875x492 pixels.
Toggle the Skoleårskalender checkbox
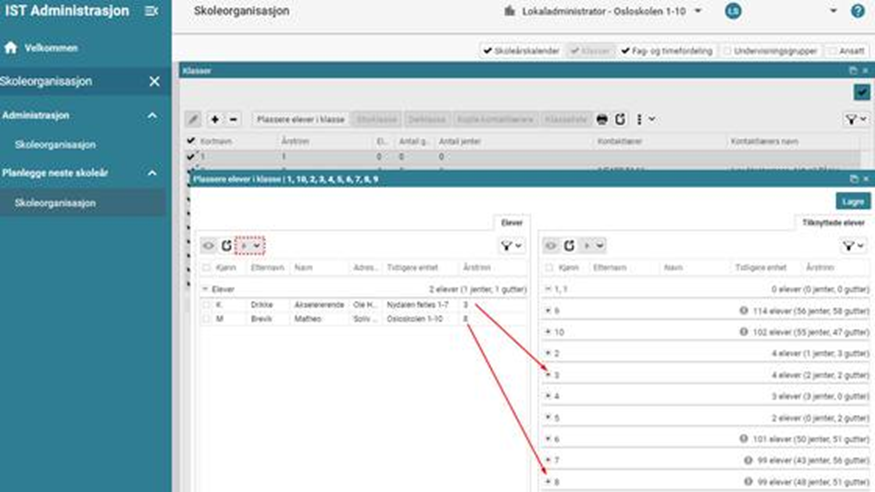coord(487,50)
